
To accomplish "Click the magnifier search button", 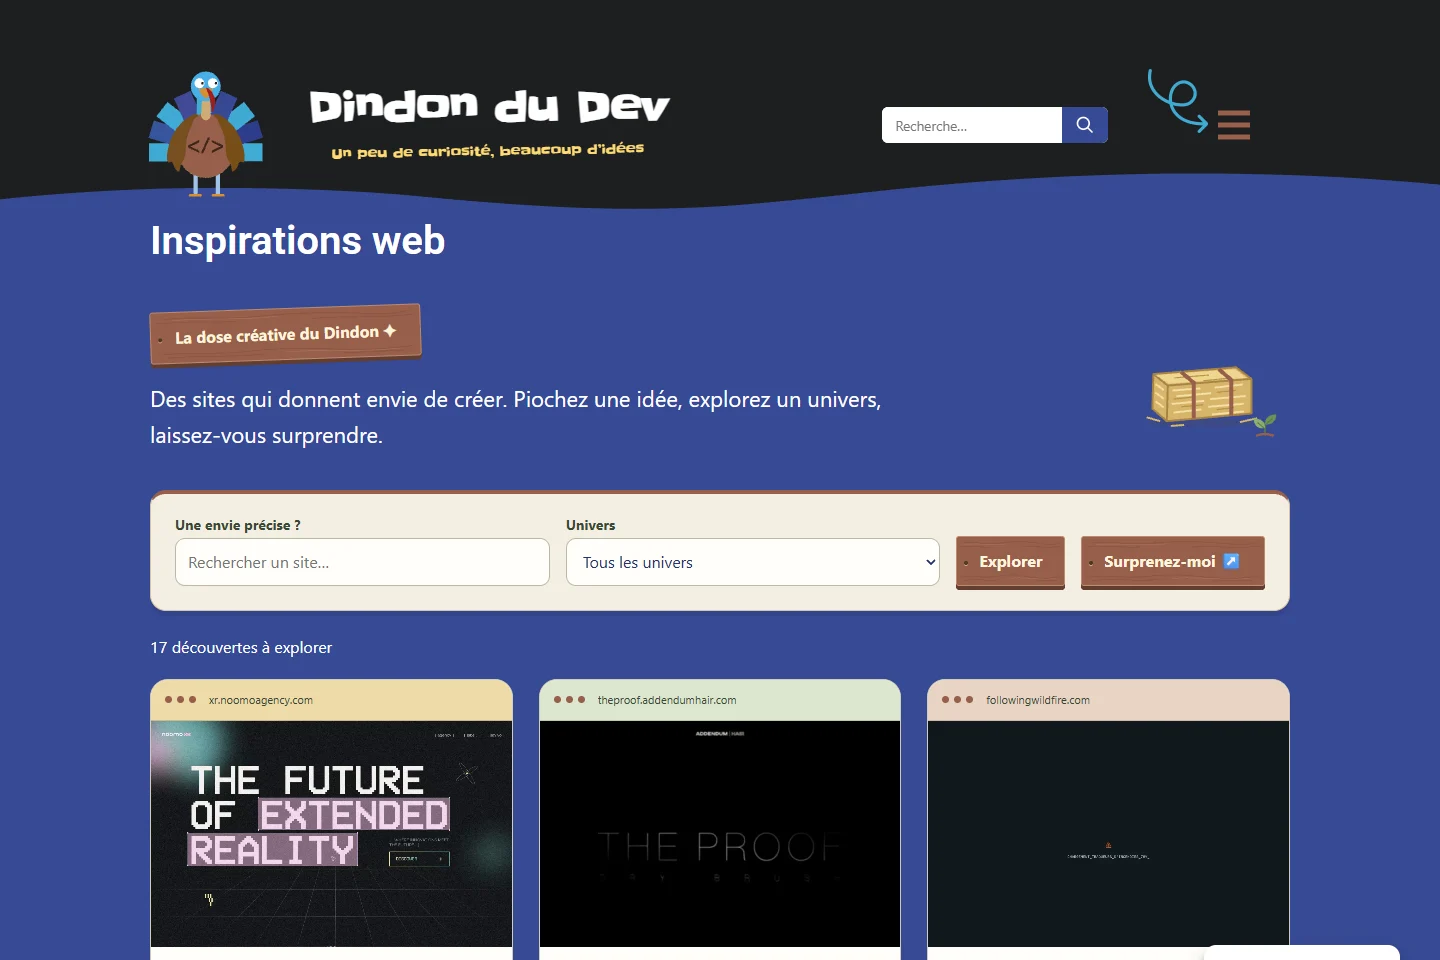I will [x=1085, y=125].
